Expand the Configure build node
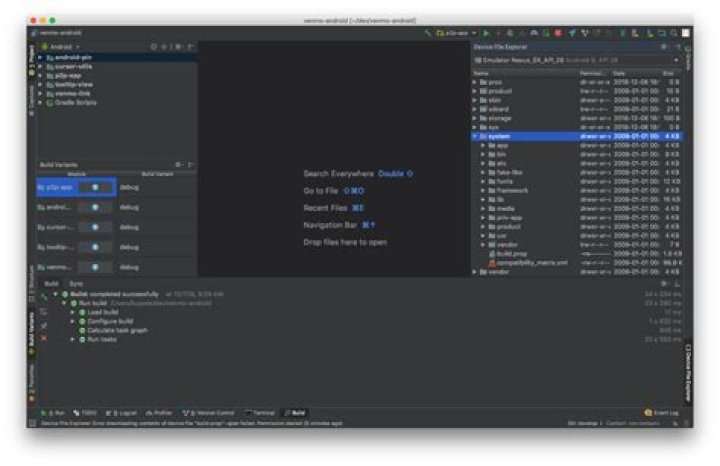 73,321
